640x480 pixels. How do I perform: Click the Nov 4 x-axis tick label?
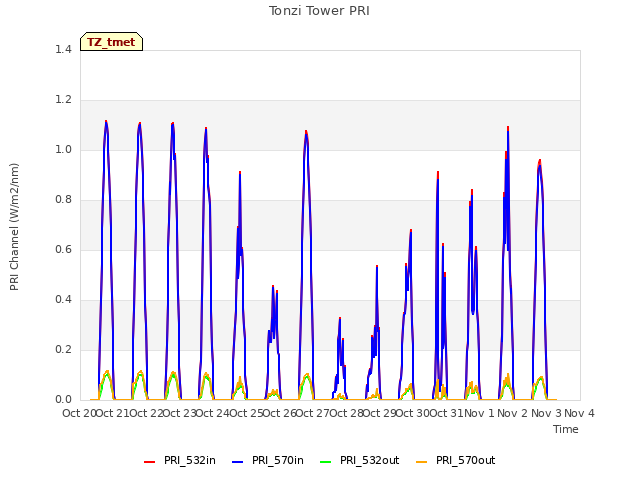(579, 413)
